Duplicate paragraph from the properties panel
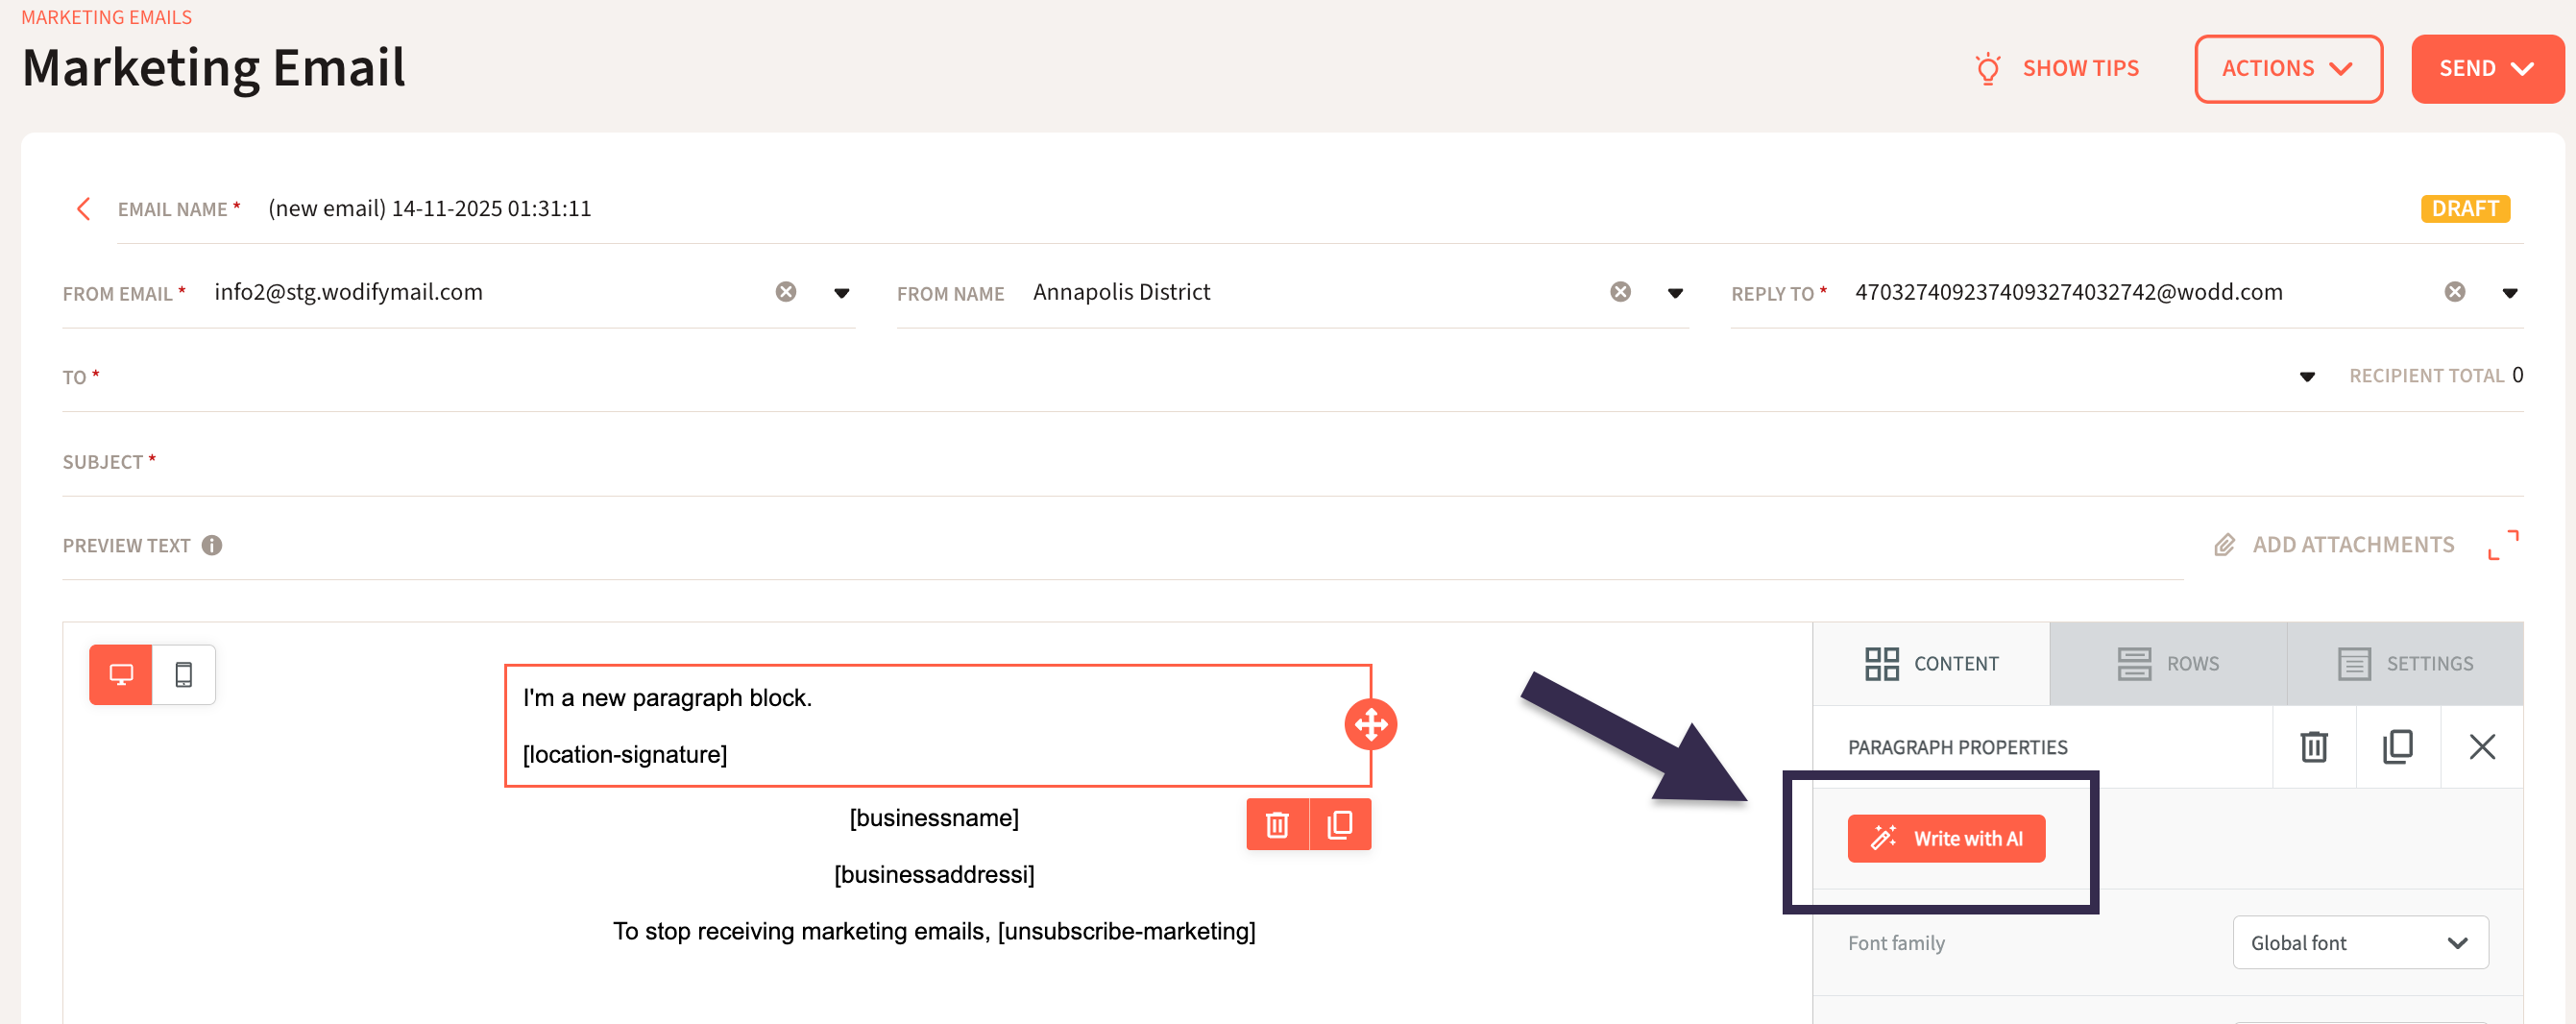 point(2397,747)
